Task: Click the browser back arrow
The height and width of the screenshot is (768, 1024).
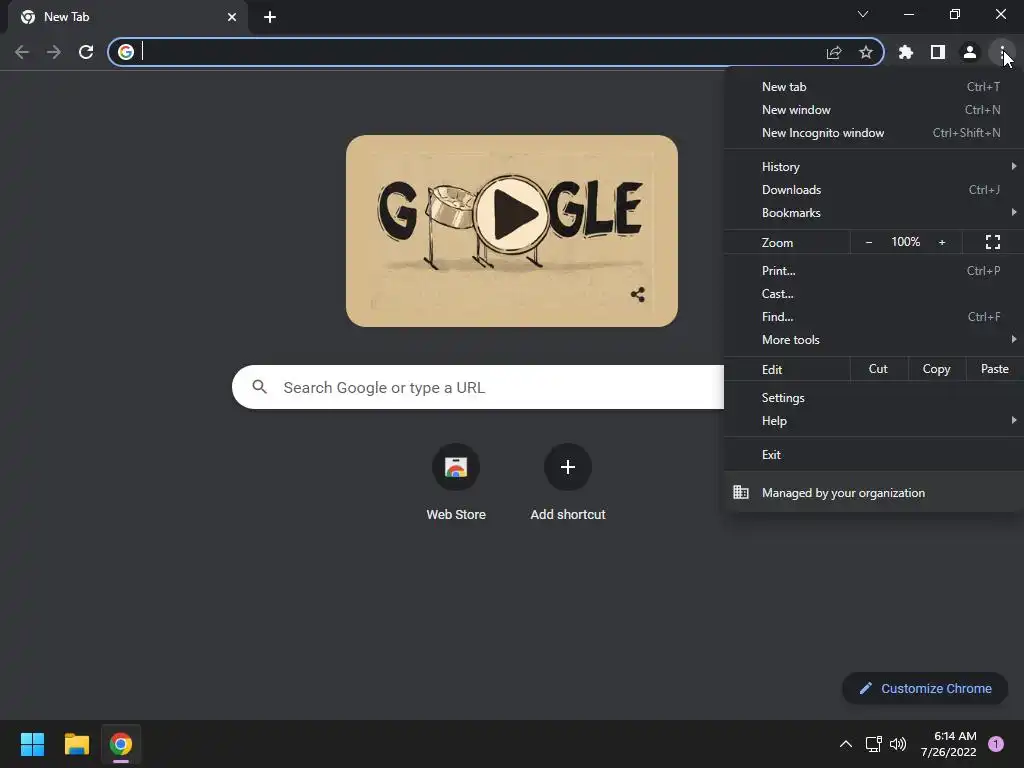Action: point(22,52)
